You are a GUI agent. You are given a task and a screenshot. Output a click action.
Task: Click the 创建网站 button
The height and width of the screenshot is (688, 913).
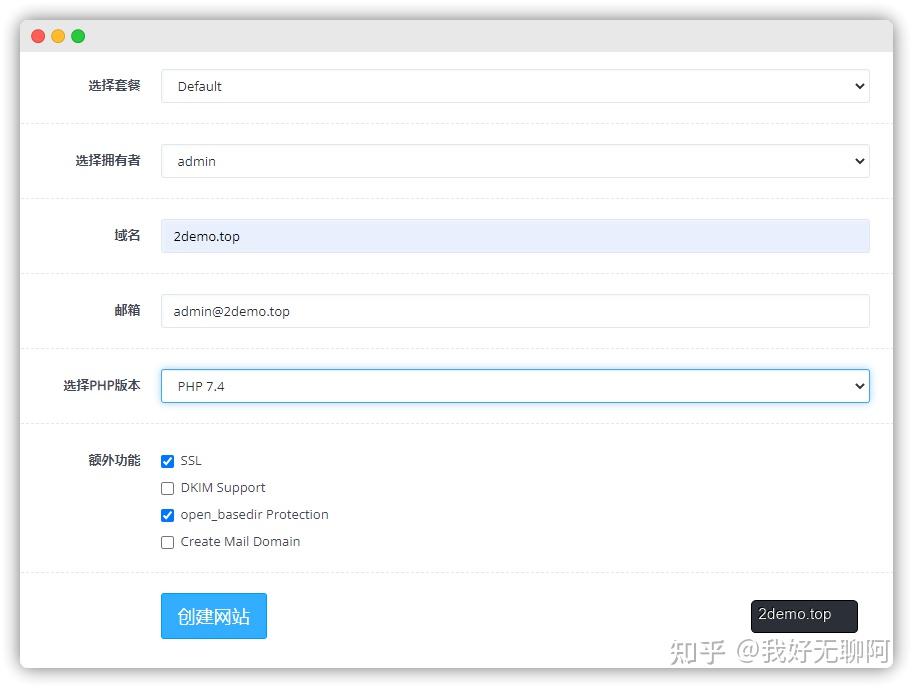[x=214, y=616]
